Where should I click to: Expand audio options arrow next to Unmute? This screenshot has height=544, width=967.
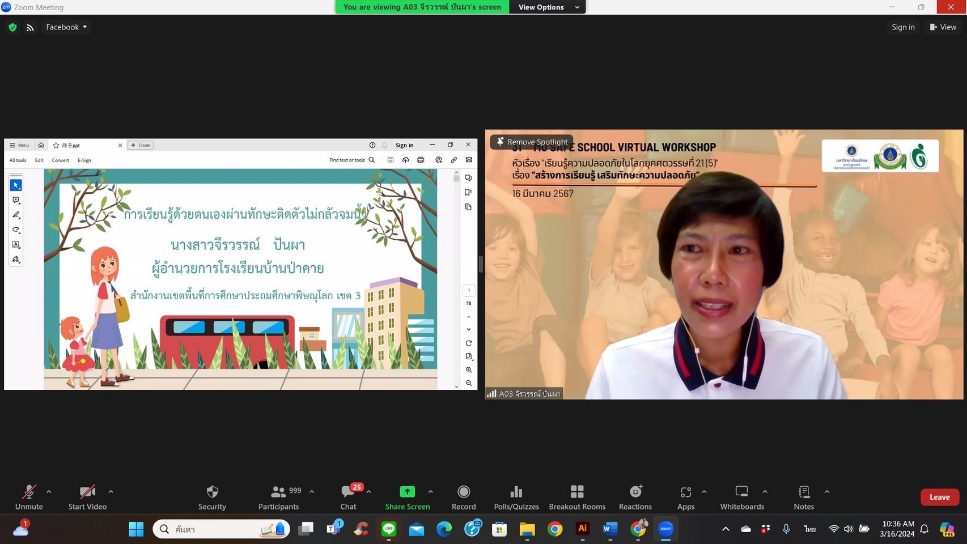click(49, 492)
